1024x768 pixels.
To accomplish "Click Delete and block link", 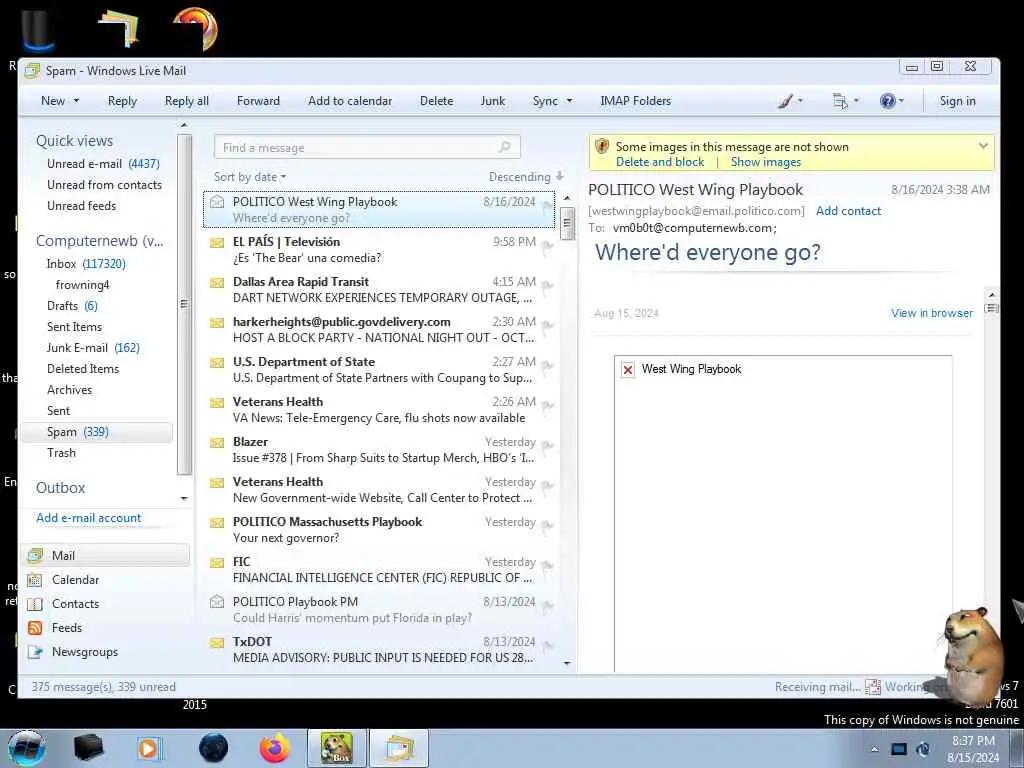I will [x=660, y=162].
